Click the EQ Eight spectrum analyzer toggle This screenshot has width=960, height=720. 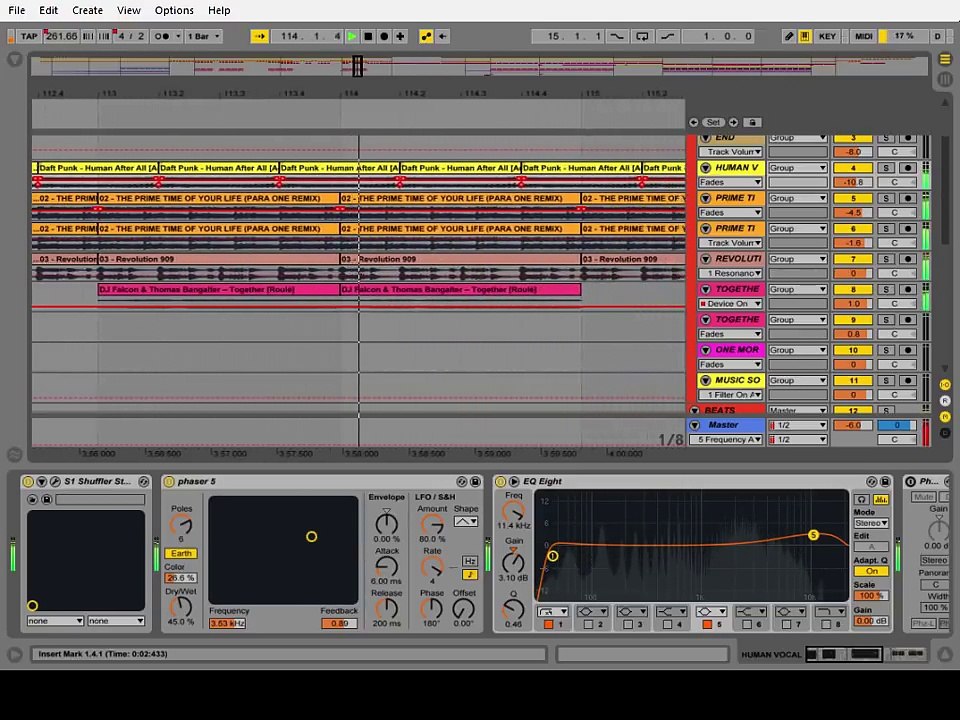[x=880, y=500]
